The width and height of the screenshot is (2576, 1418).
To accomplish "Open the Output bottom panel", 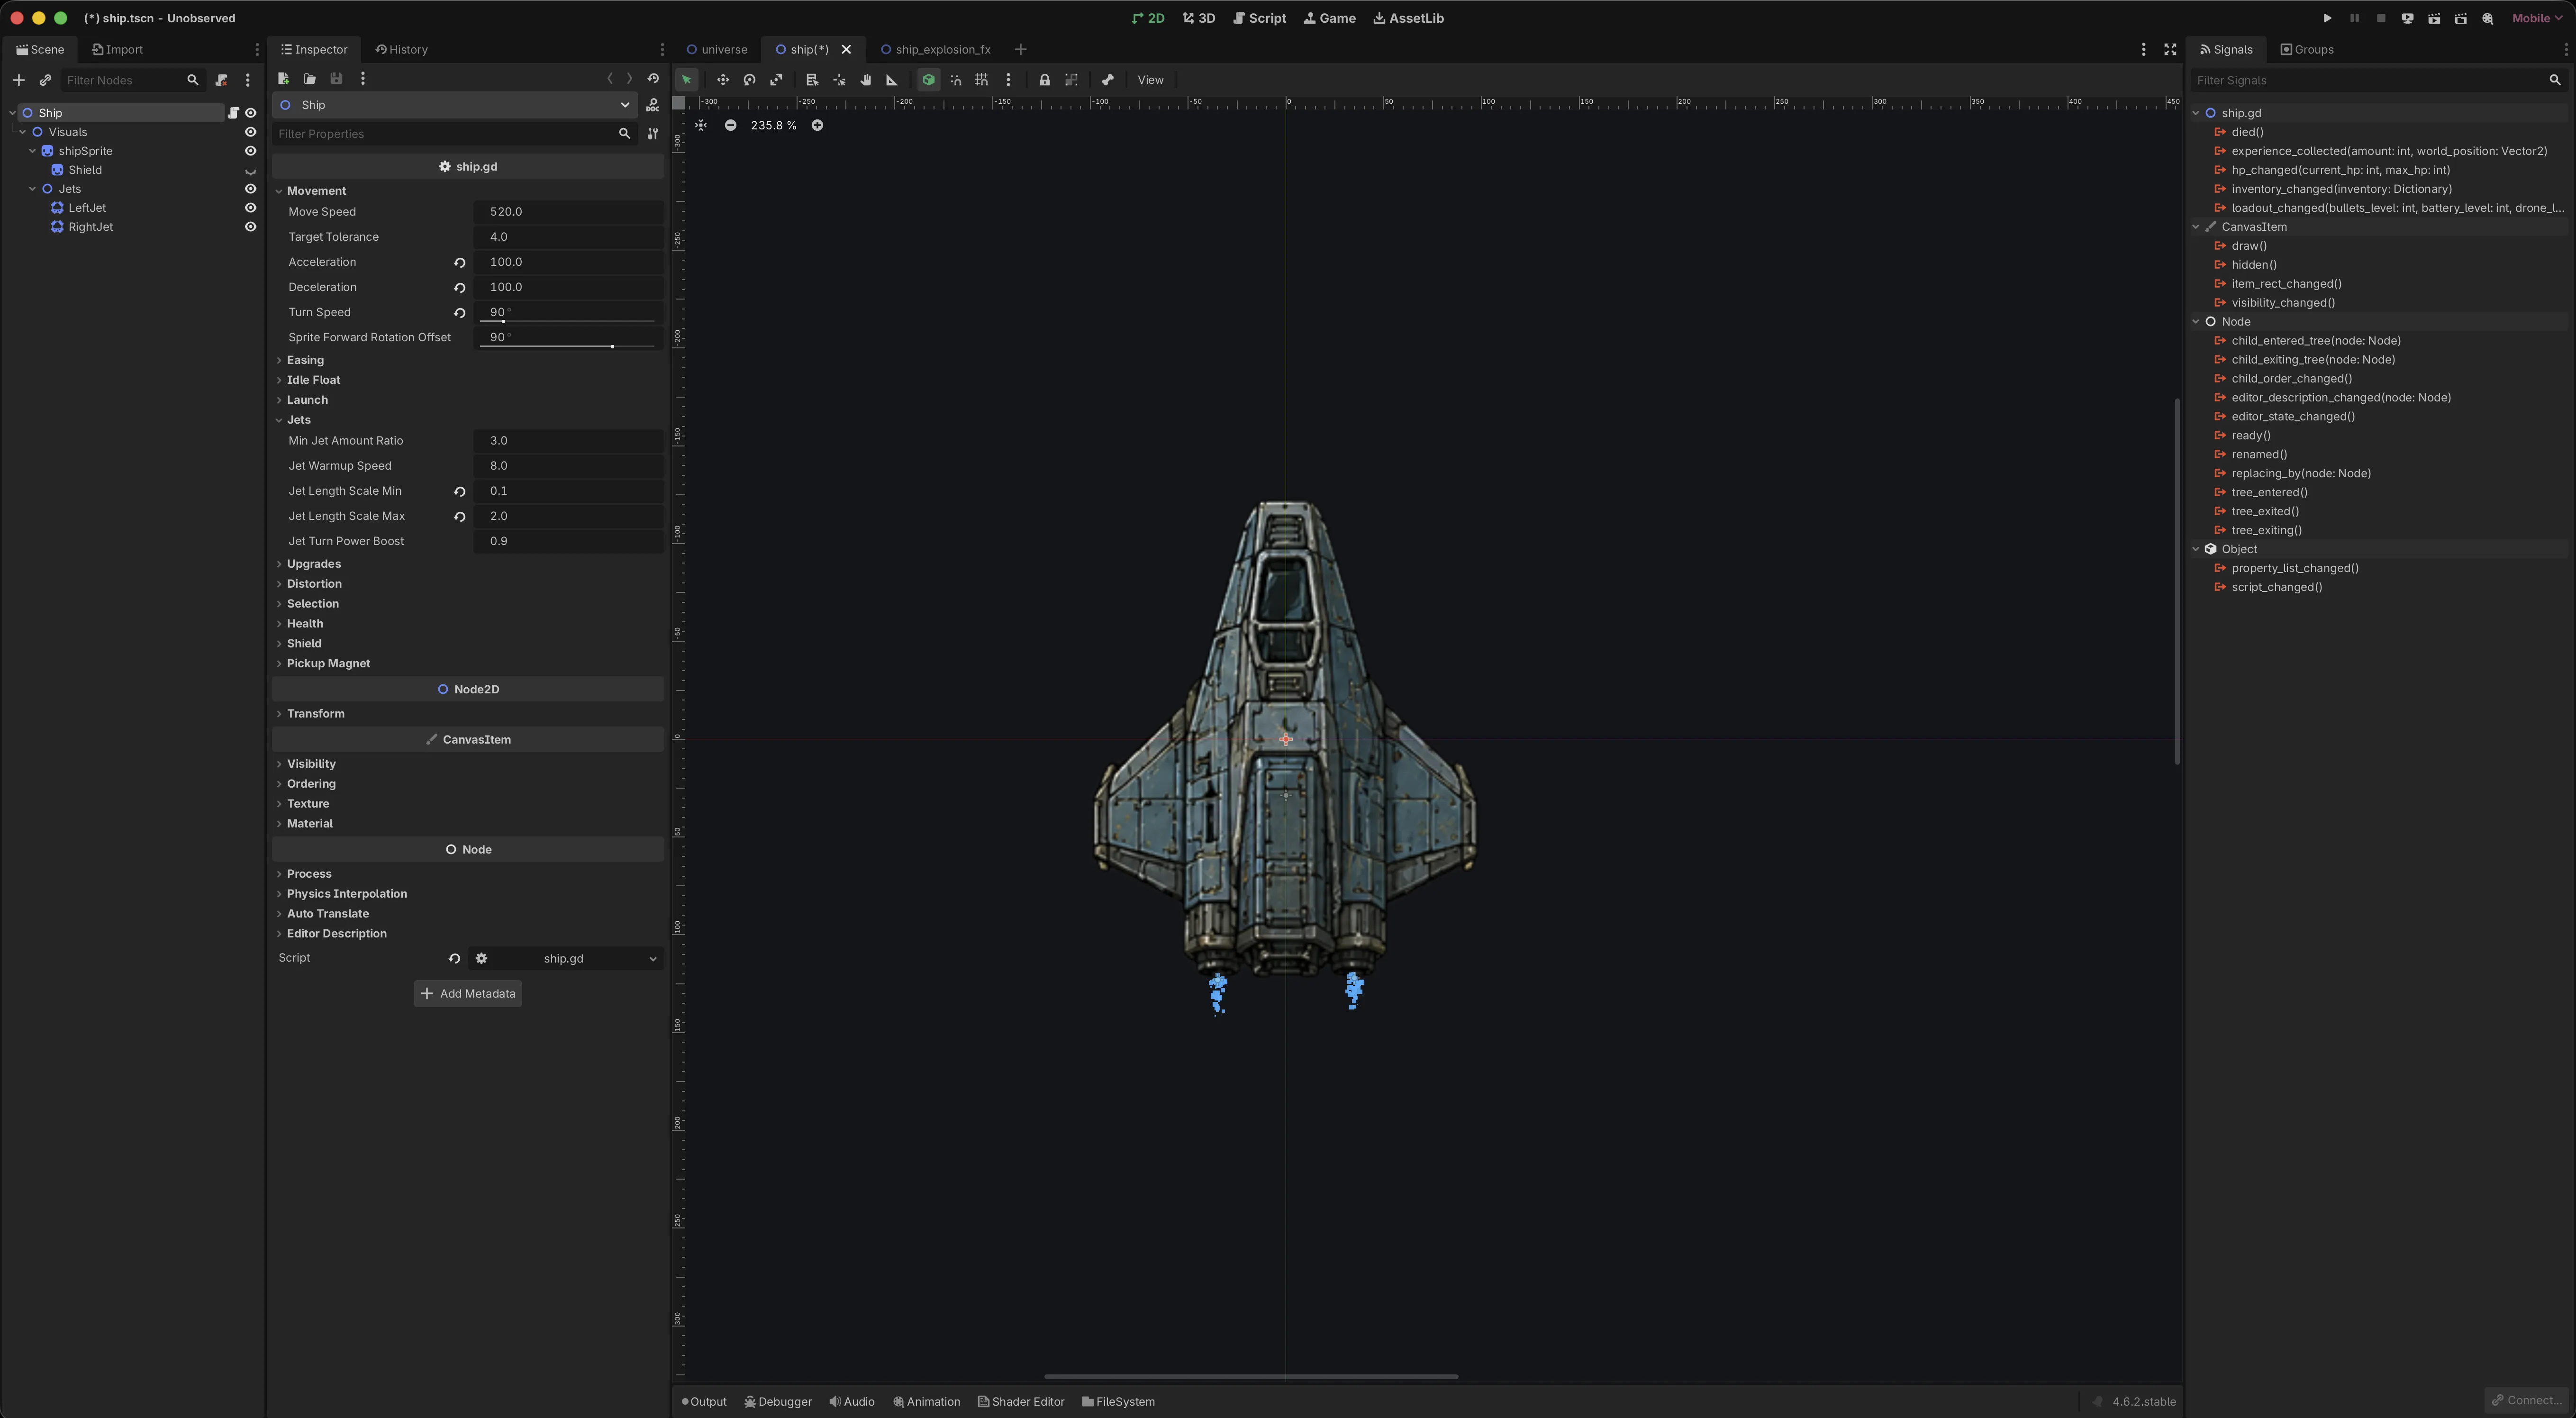I will pos(704,1402).
